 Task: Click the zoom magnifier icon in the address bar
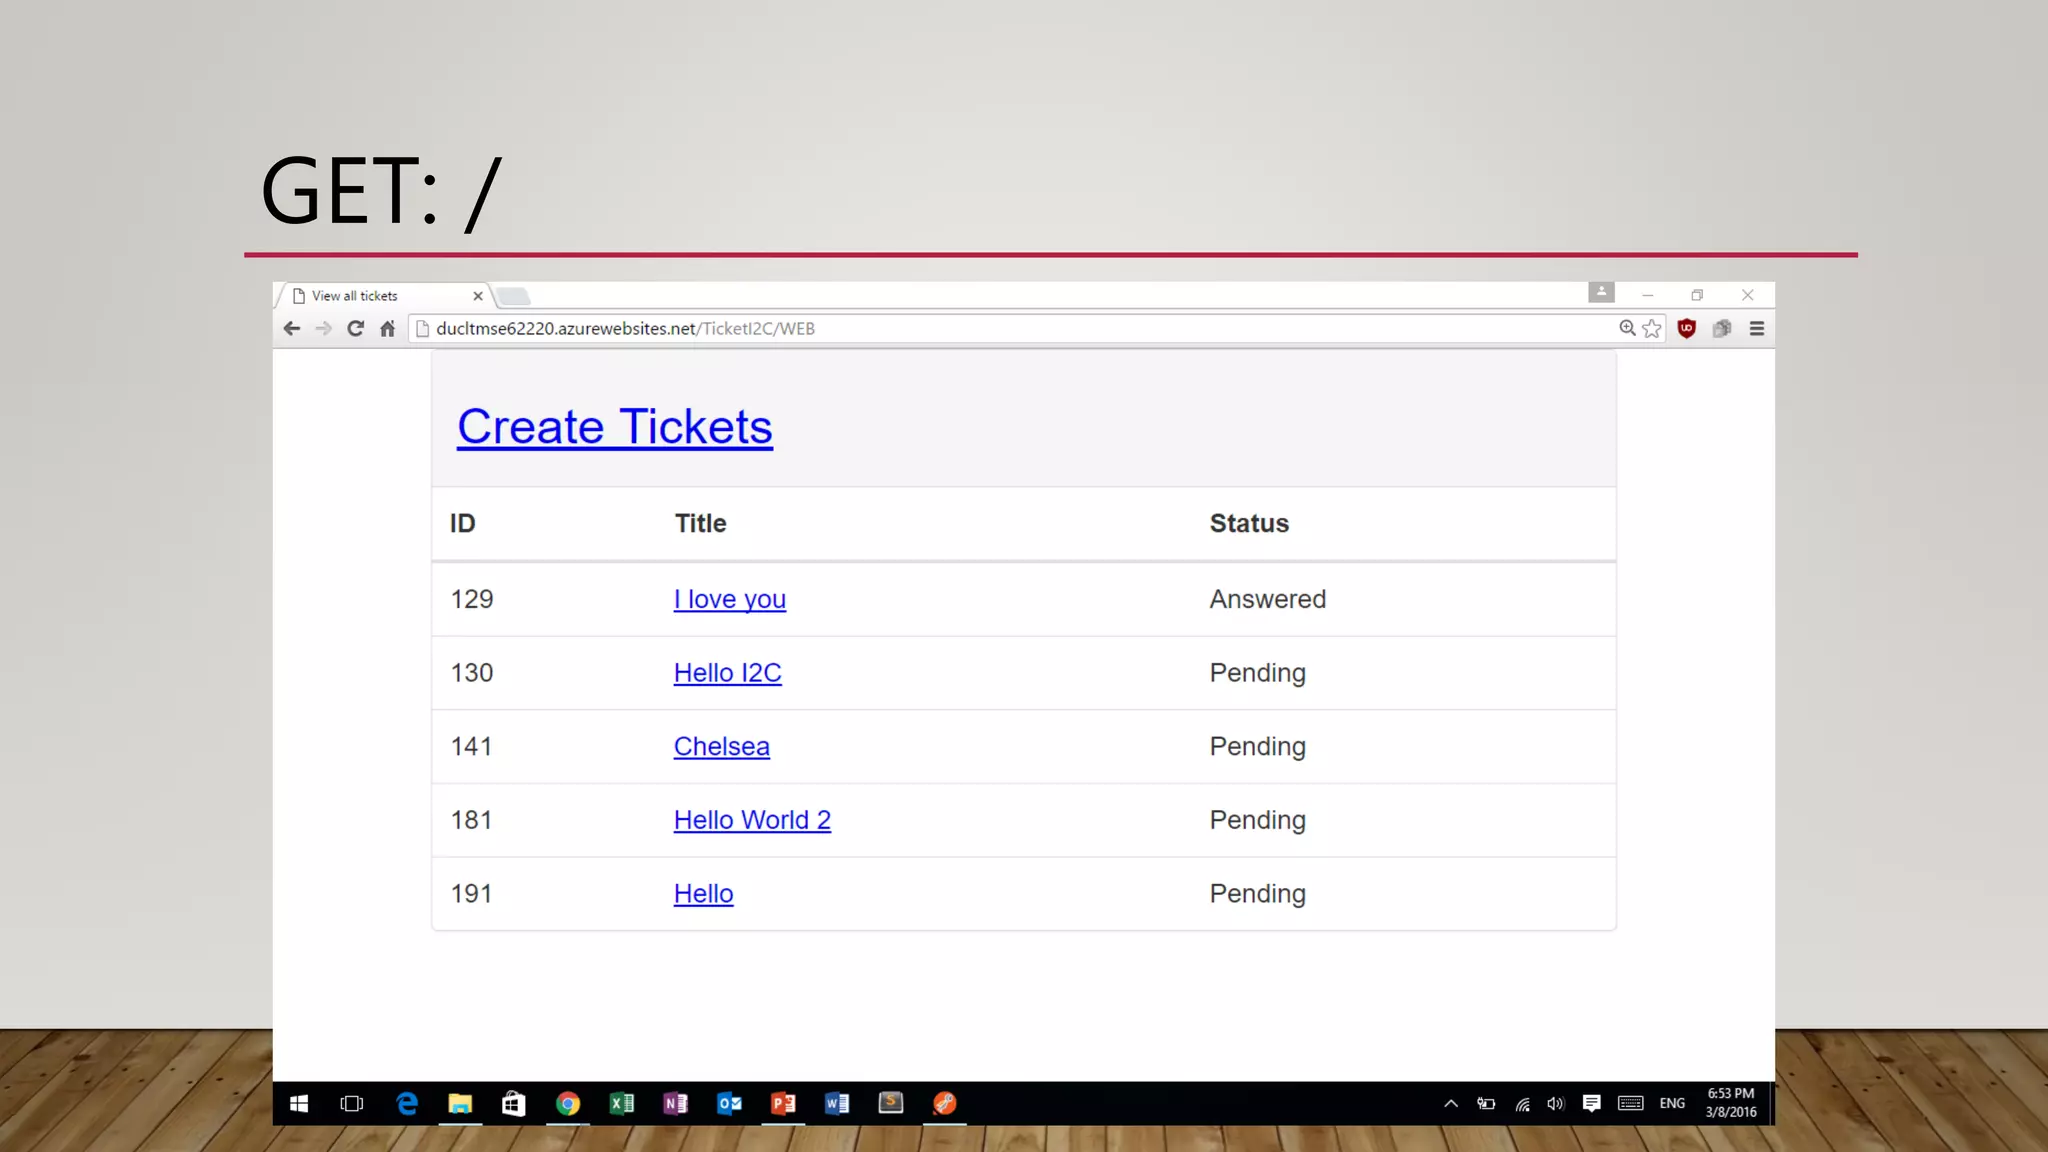point(1627,328)
